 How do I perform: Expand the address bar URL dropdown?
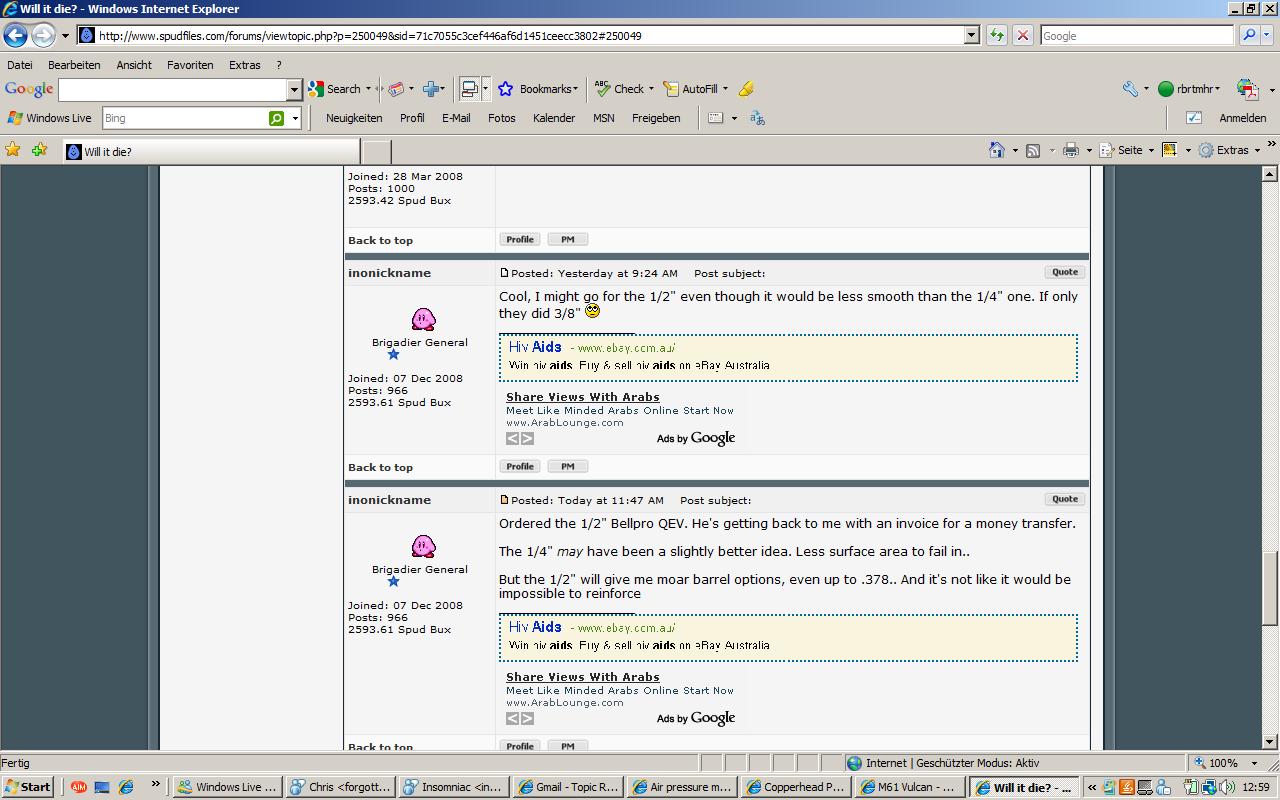coord(971,35)
